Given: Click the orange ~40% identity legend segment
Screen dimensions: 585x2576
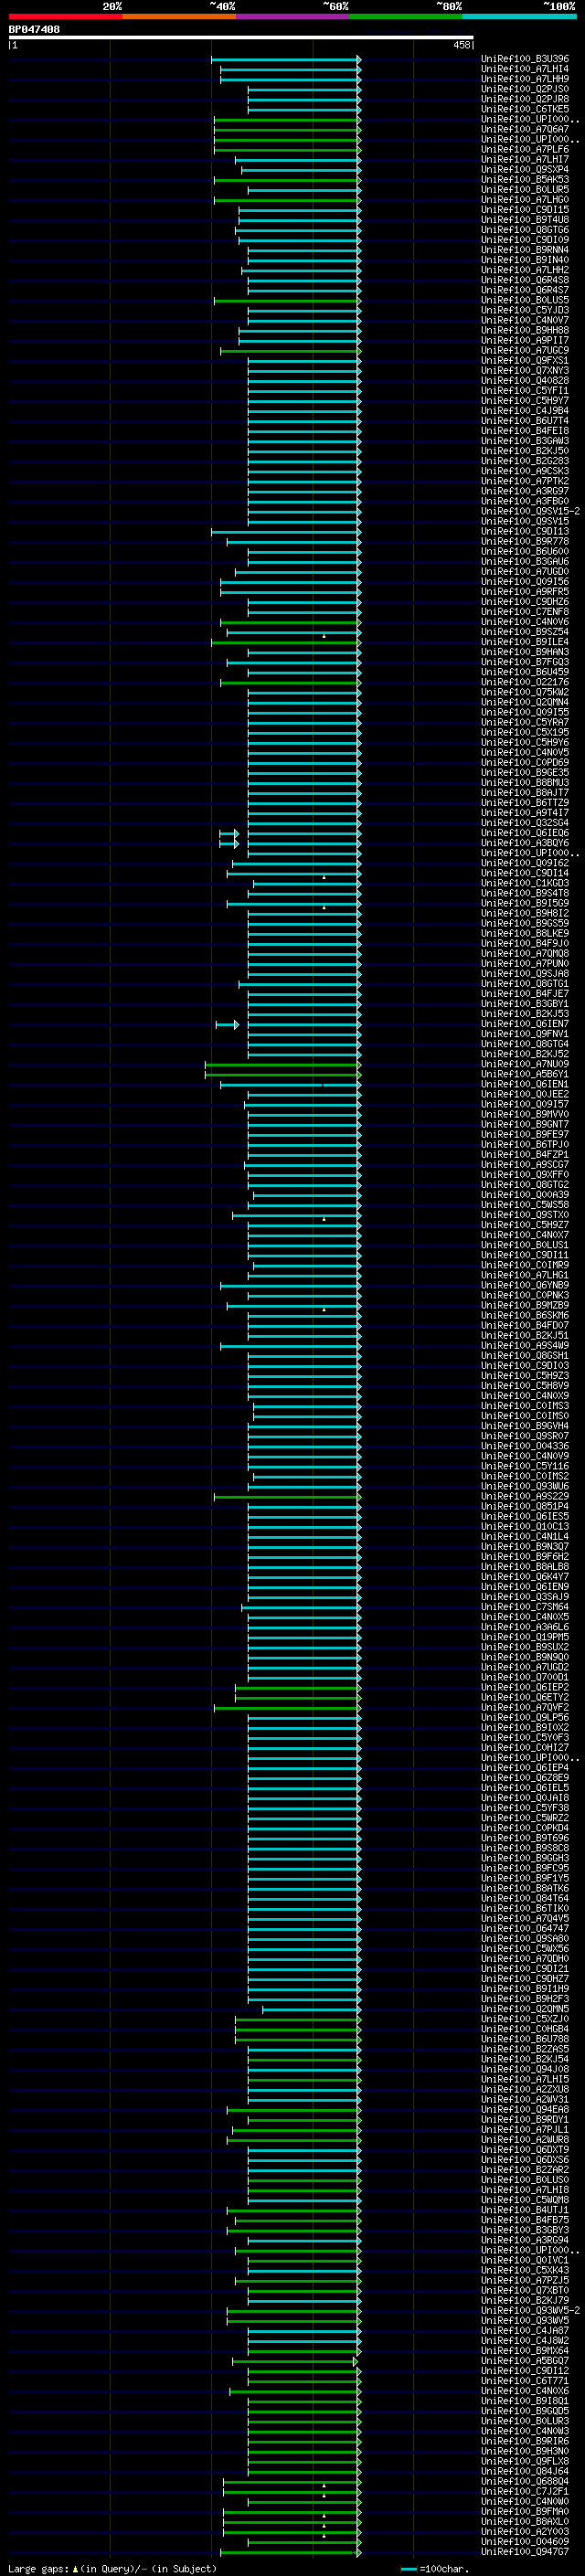Looking at the screenshot, I should [x=179, y=16].
